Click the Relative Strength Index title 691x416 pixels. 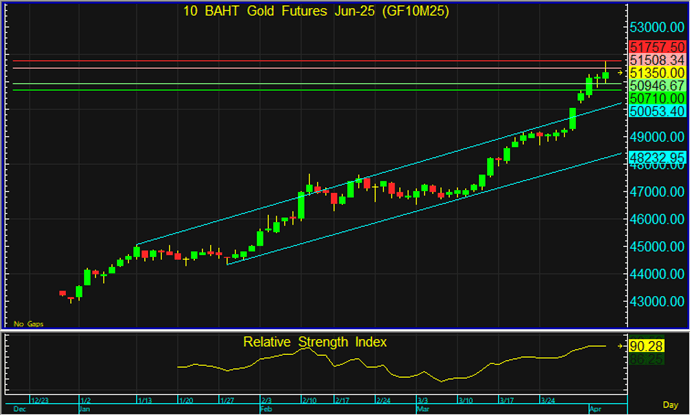pyautogui.click(x=315, y=342)
